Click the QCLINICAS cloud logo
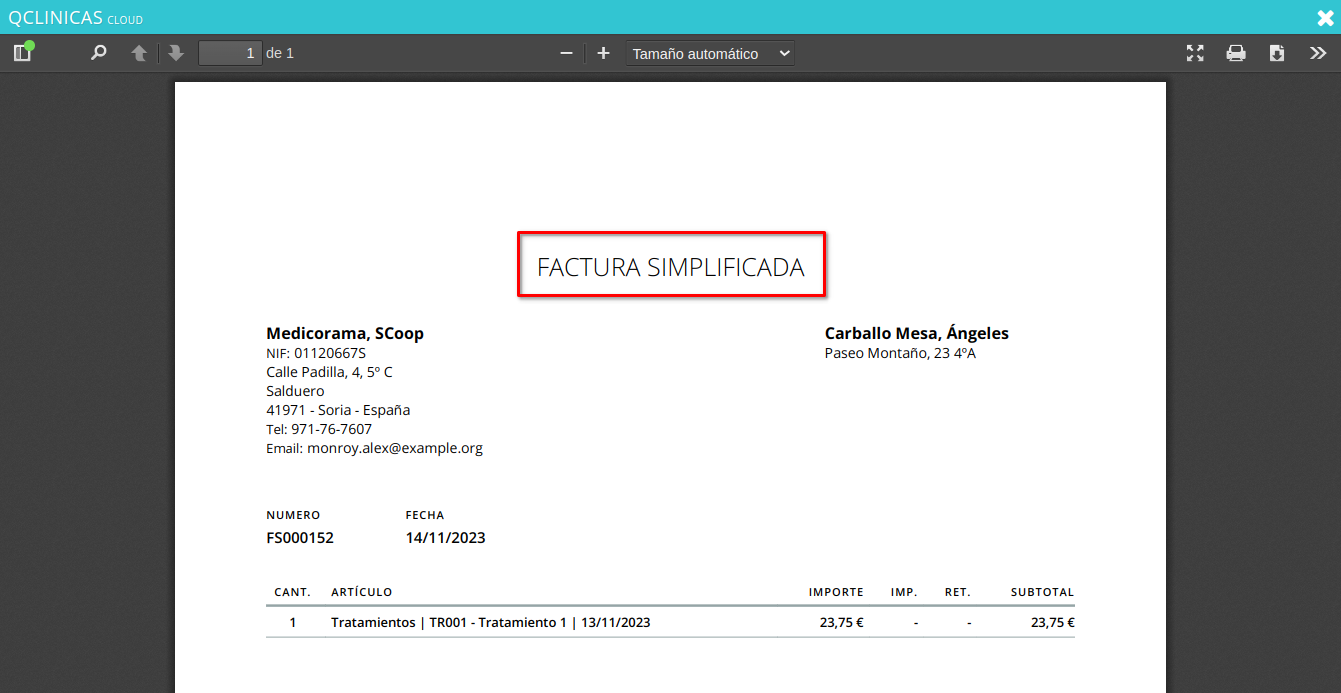 [75, 17]
